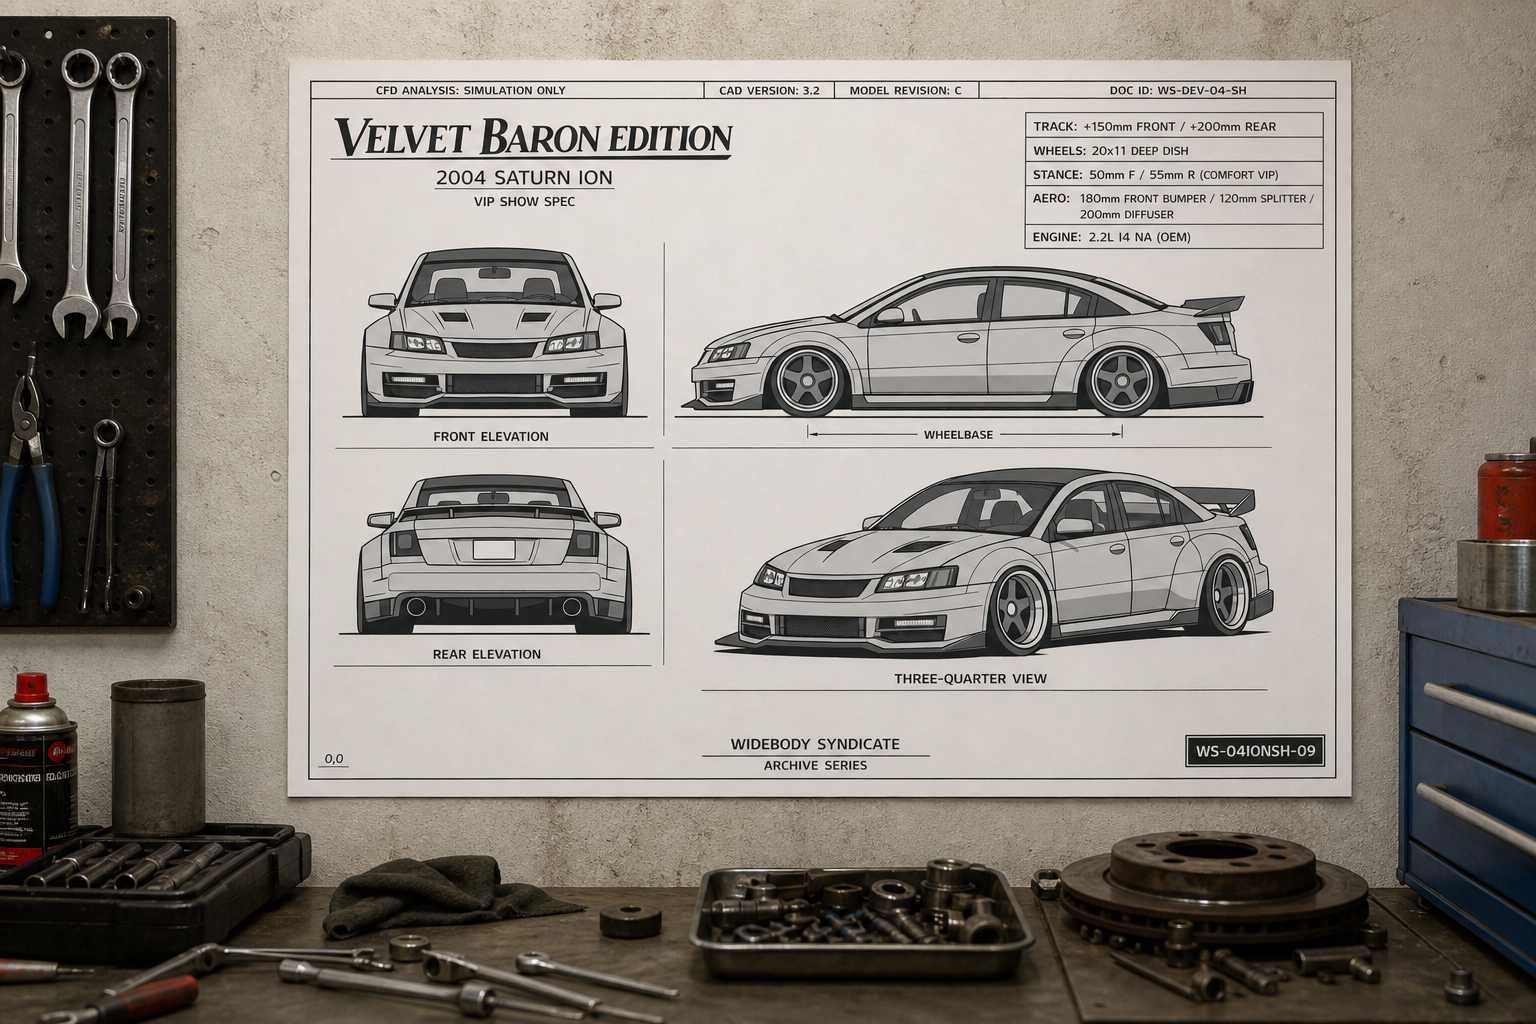This screenshot has height=1024, width=1536.
Task: Select the TRACK spec row
Action: click(x=1174, y=126)
